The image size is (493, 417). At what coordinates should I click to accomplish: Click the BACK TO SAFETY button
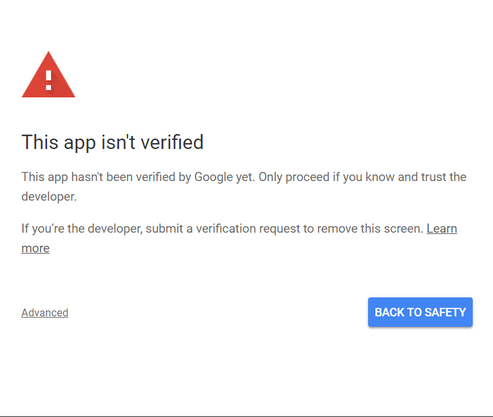420,312
